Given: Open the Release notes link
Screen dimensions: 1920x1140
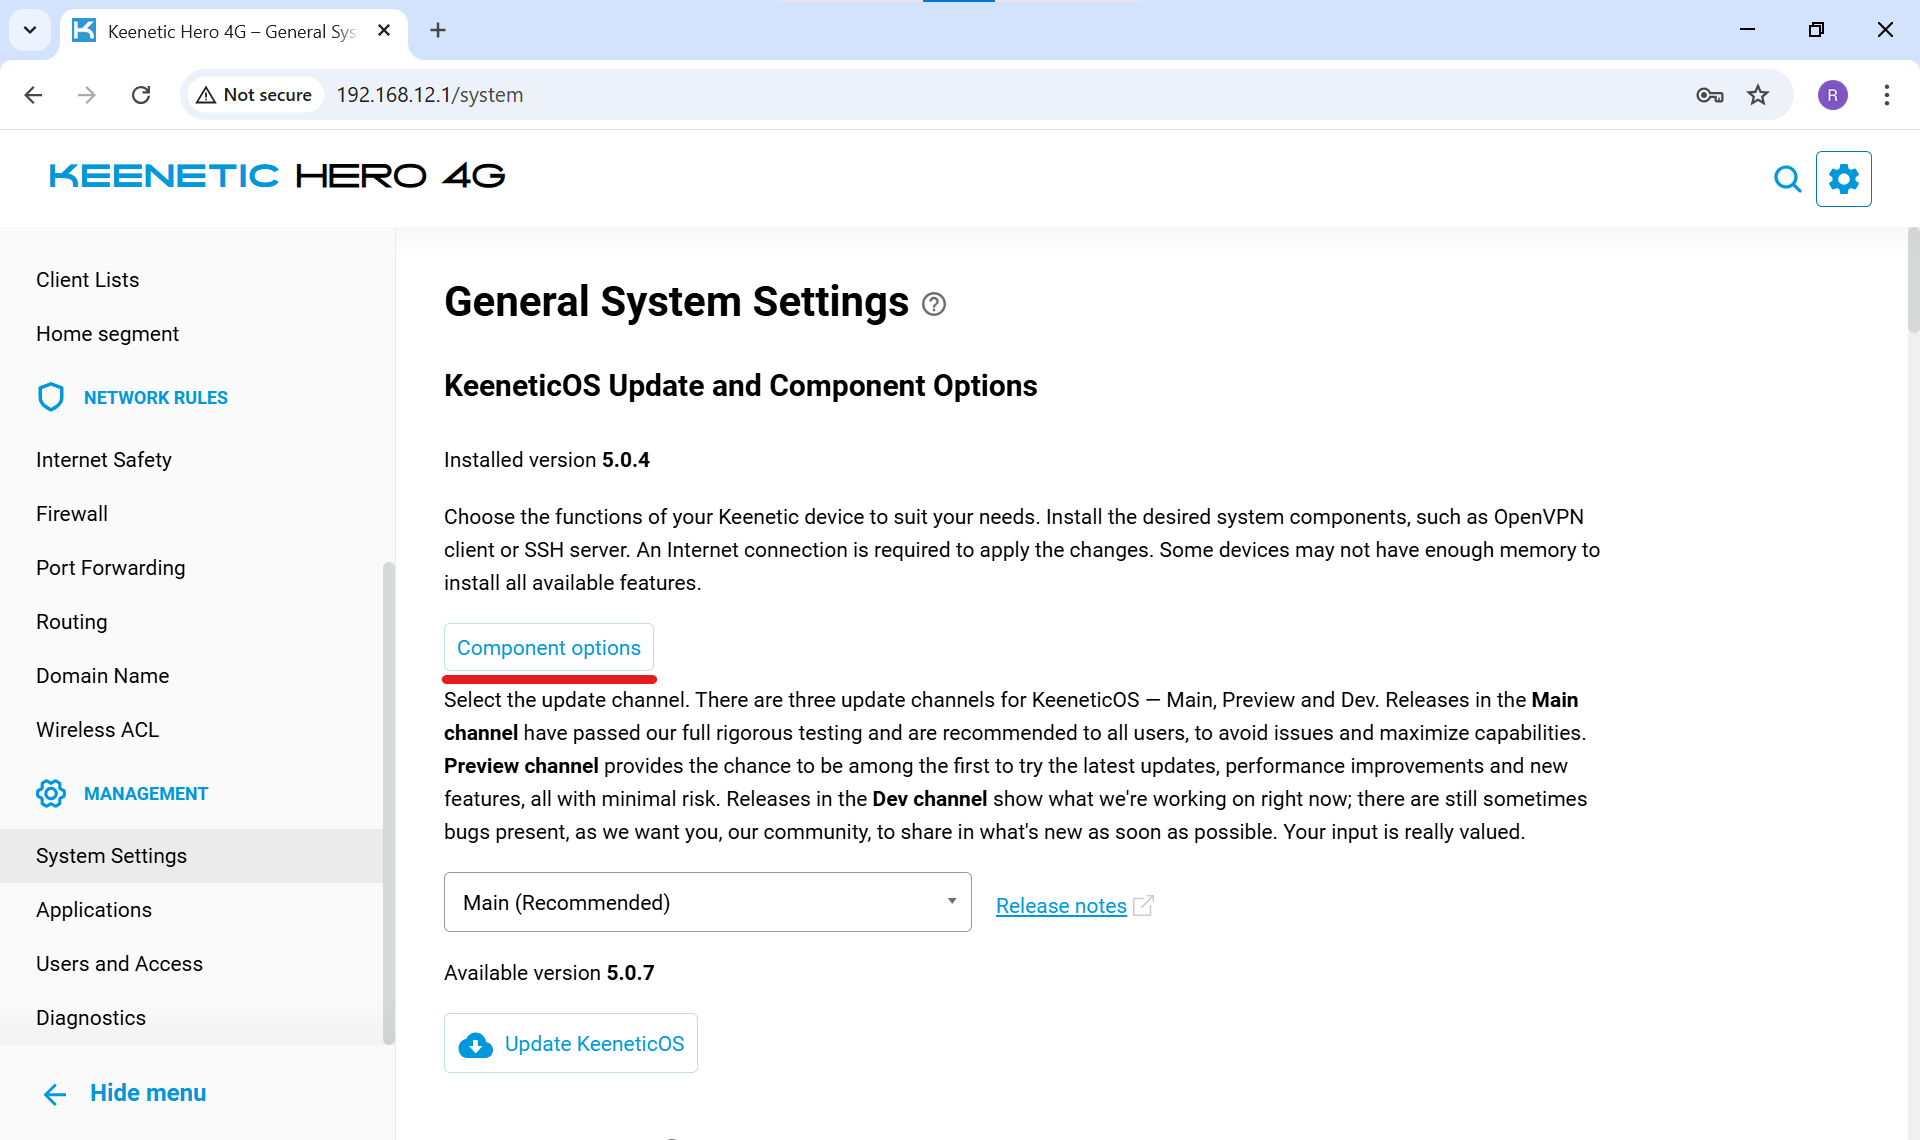Looking at the screenshot, I should point(1061,906).
